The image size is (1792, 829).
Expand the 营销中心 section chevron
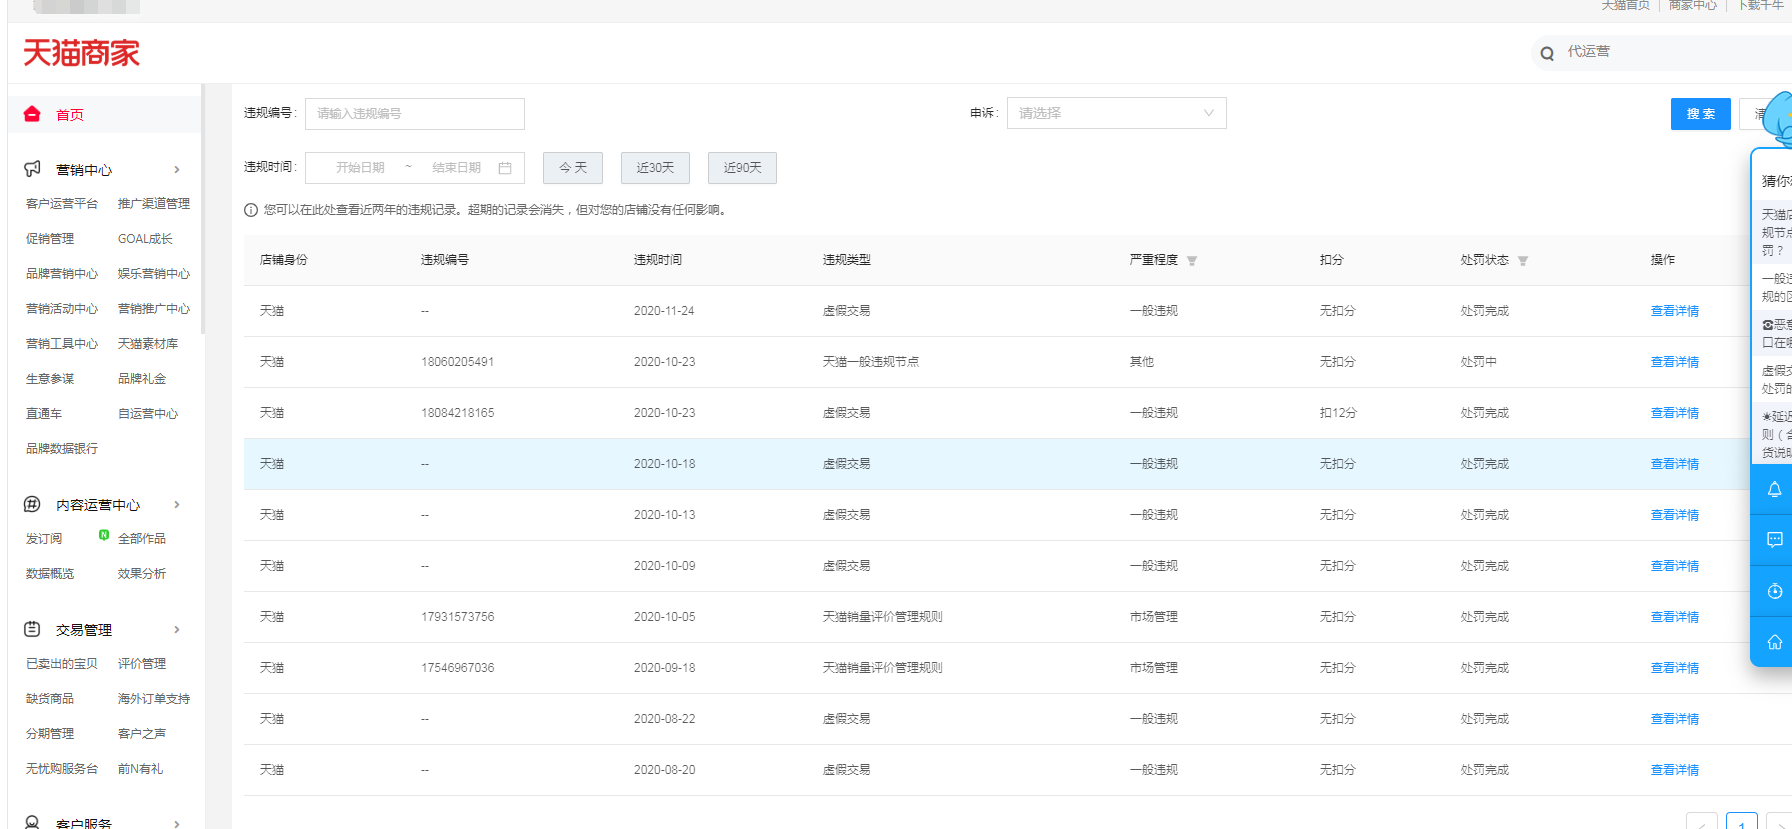click(x=177, y=169)
